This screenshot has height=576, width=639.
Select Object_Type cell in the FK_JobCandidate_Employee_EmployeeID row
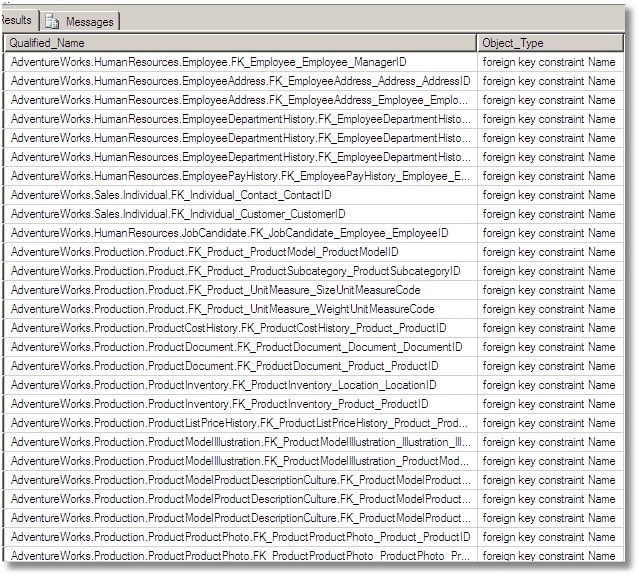tap(550, 233)
